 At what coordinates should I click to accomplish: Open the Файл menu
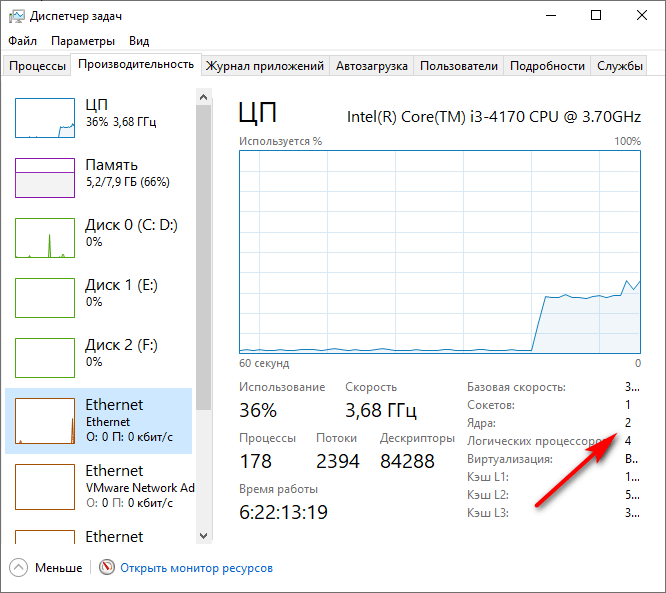pyautogui.click(x=23, y=41)
